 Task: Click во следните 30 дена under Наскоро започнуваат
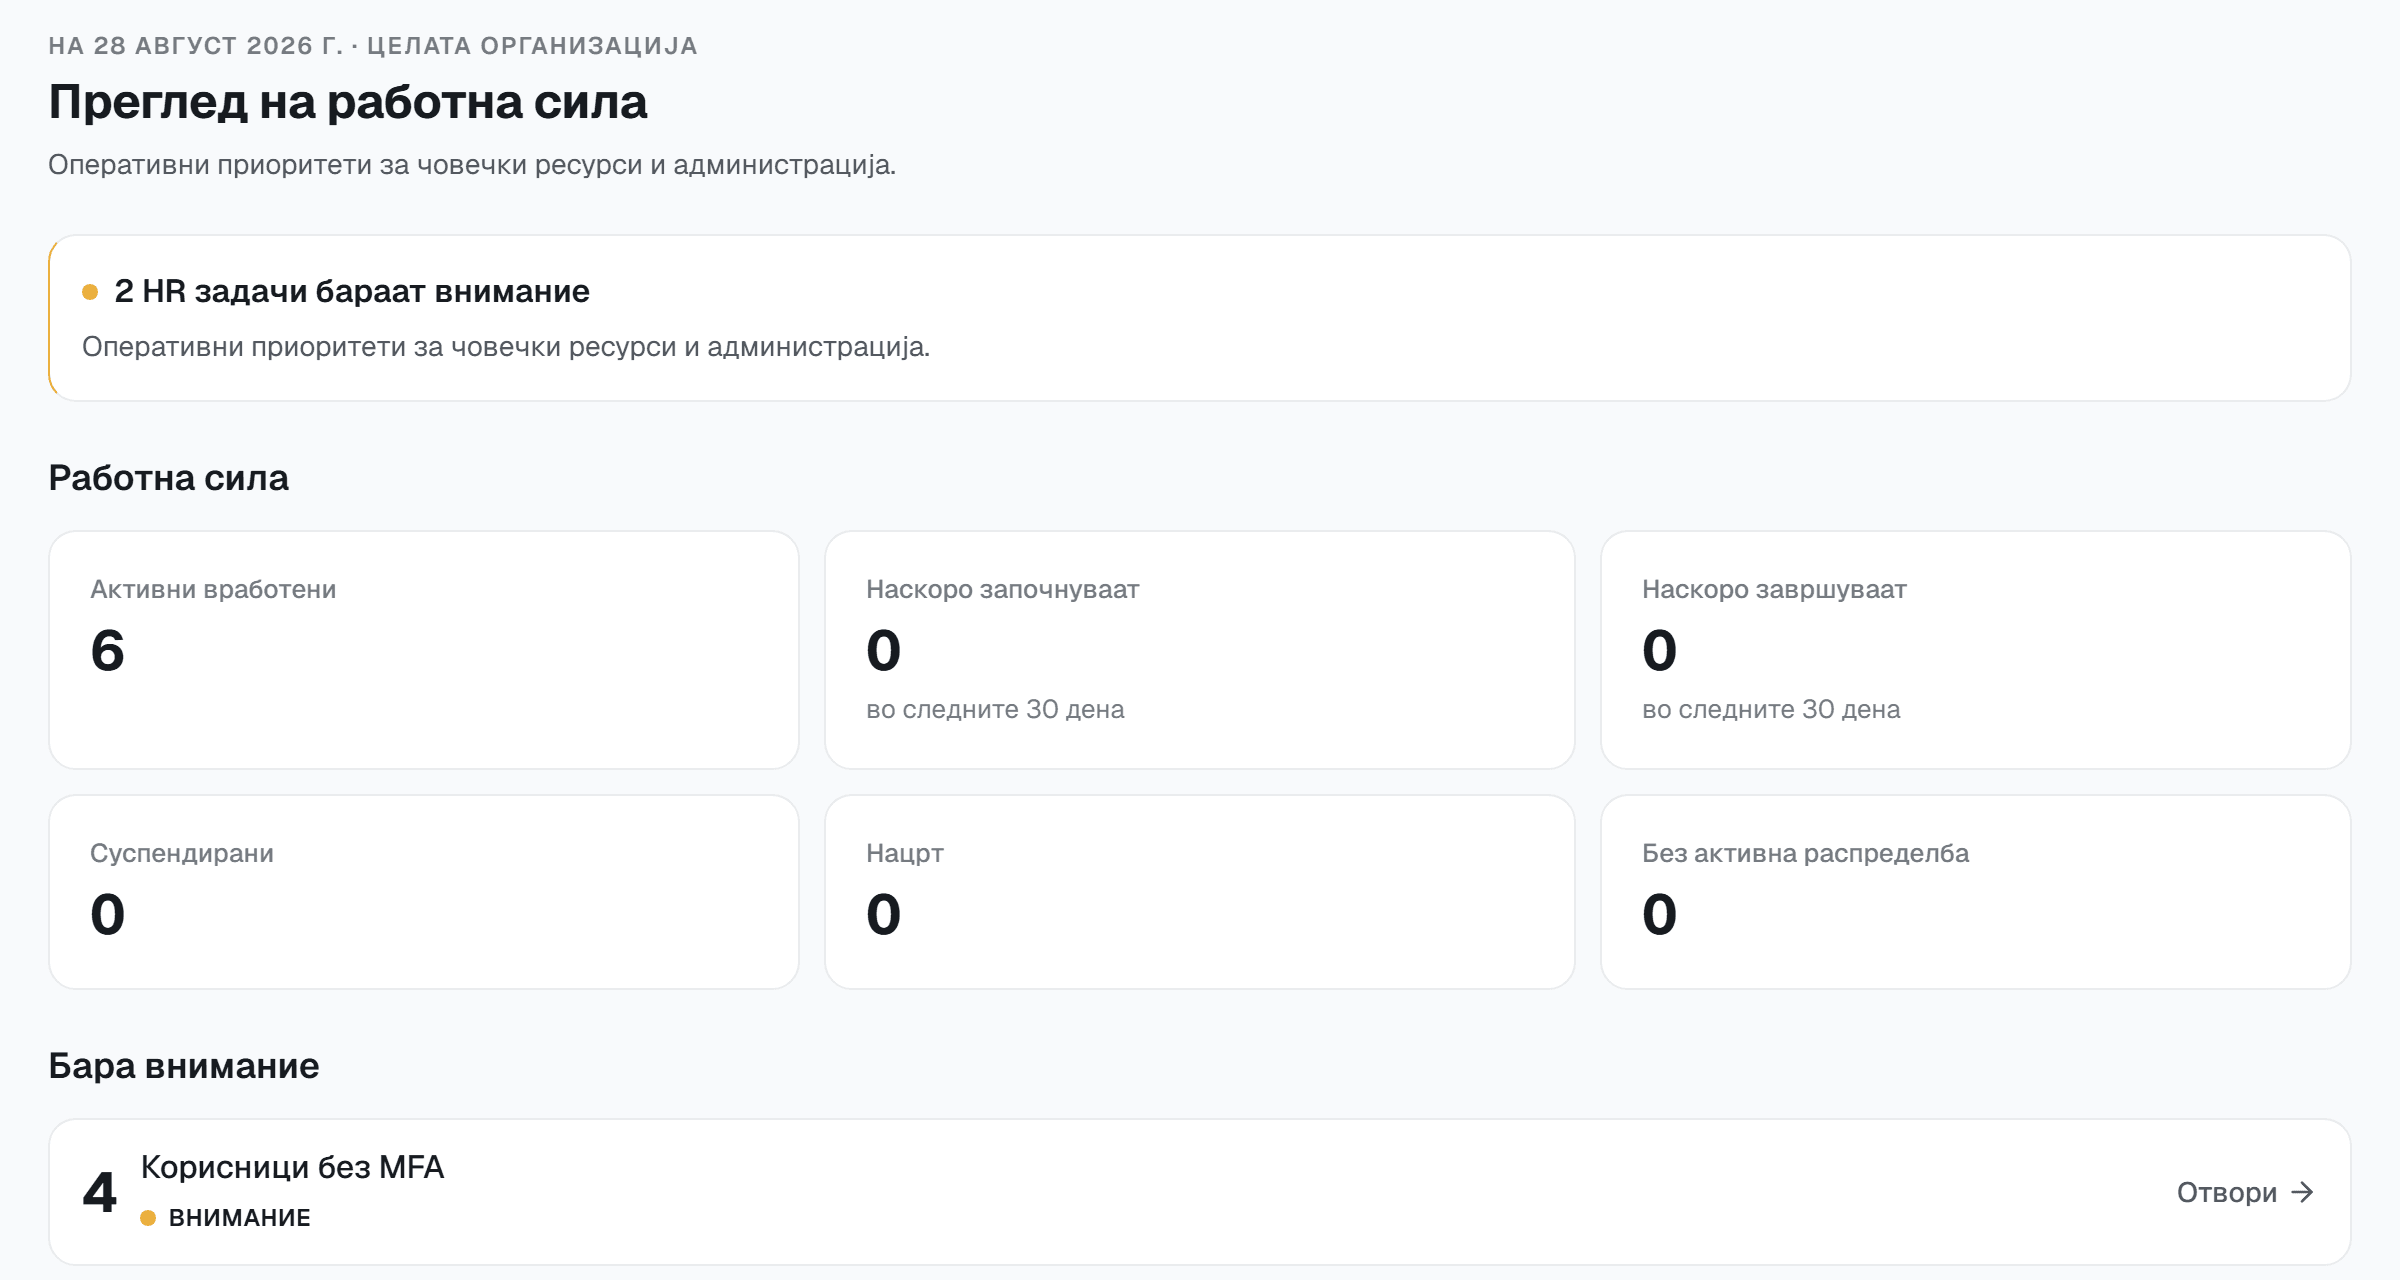(995, 709)
